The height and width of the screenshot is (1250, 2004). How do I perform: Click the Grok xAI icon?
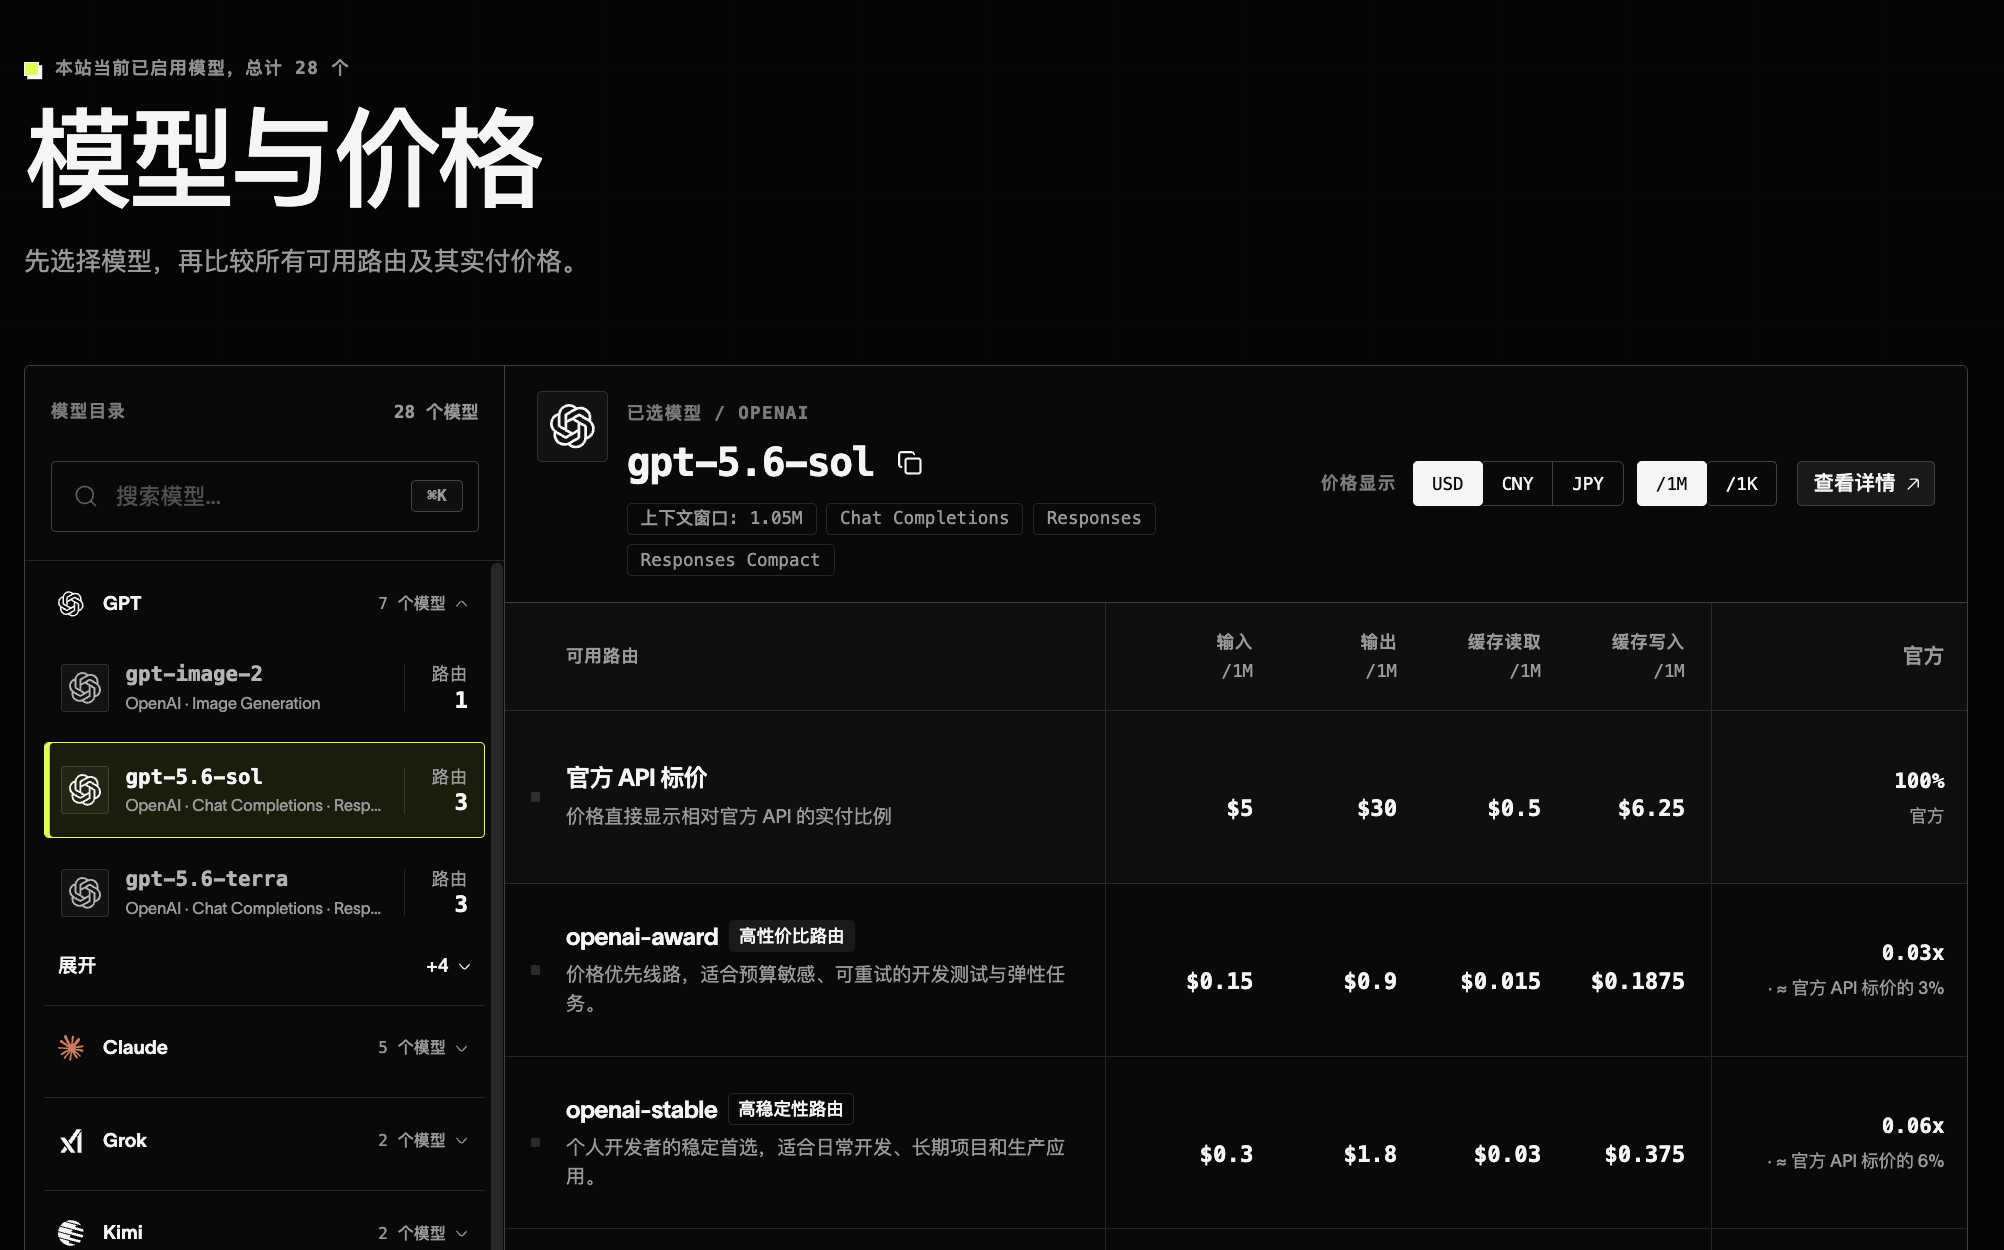[x=71, y=1140]
